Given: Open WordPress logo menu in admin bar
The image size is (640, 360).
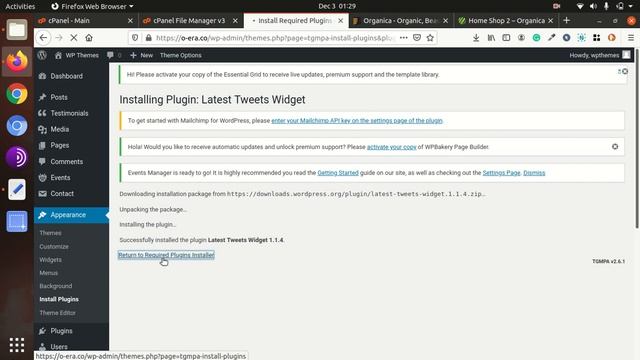Looking at the screenshot, I should [42, 55].
